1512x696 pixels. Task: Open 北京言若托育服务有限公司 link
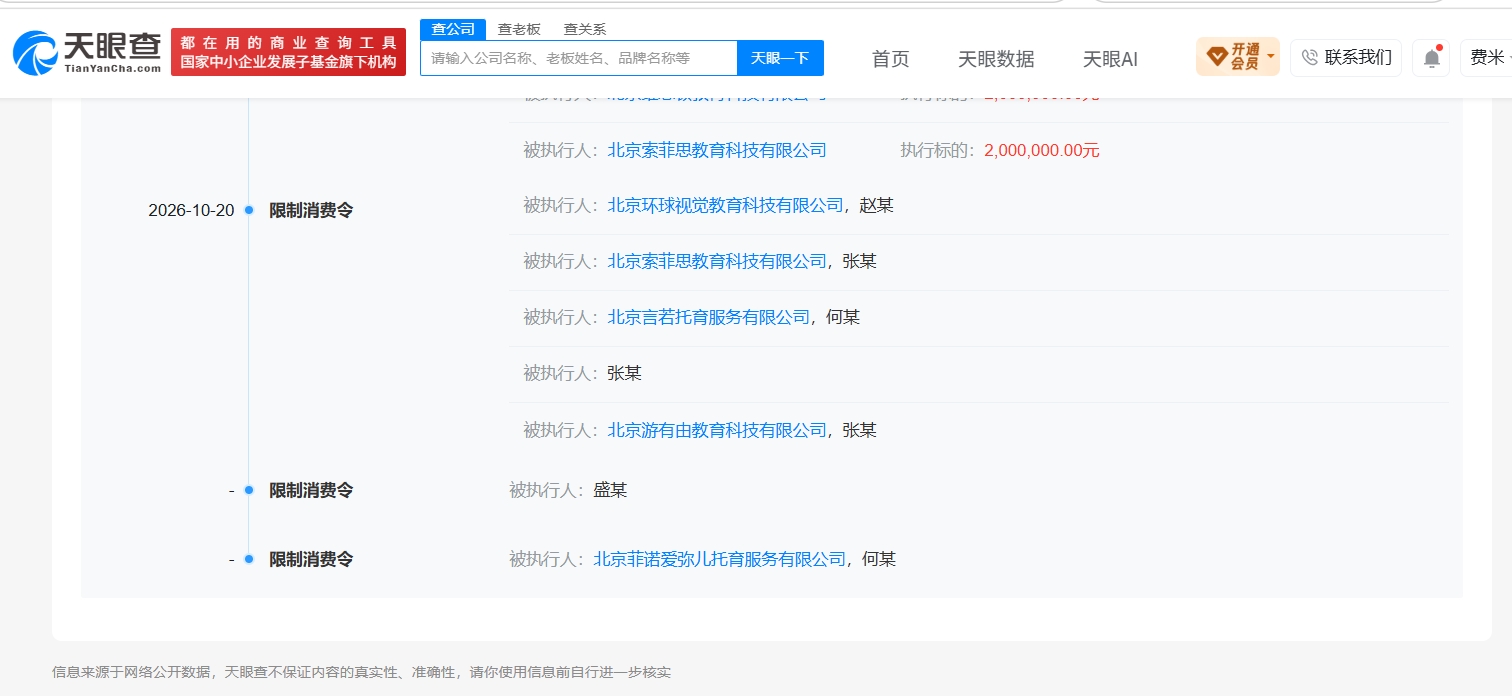click(x=709, y=317)
